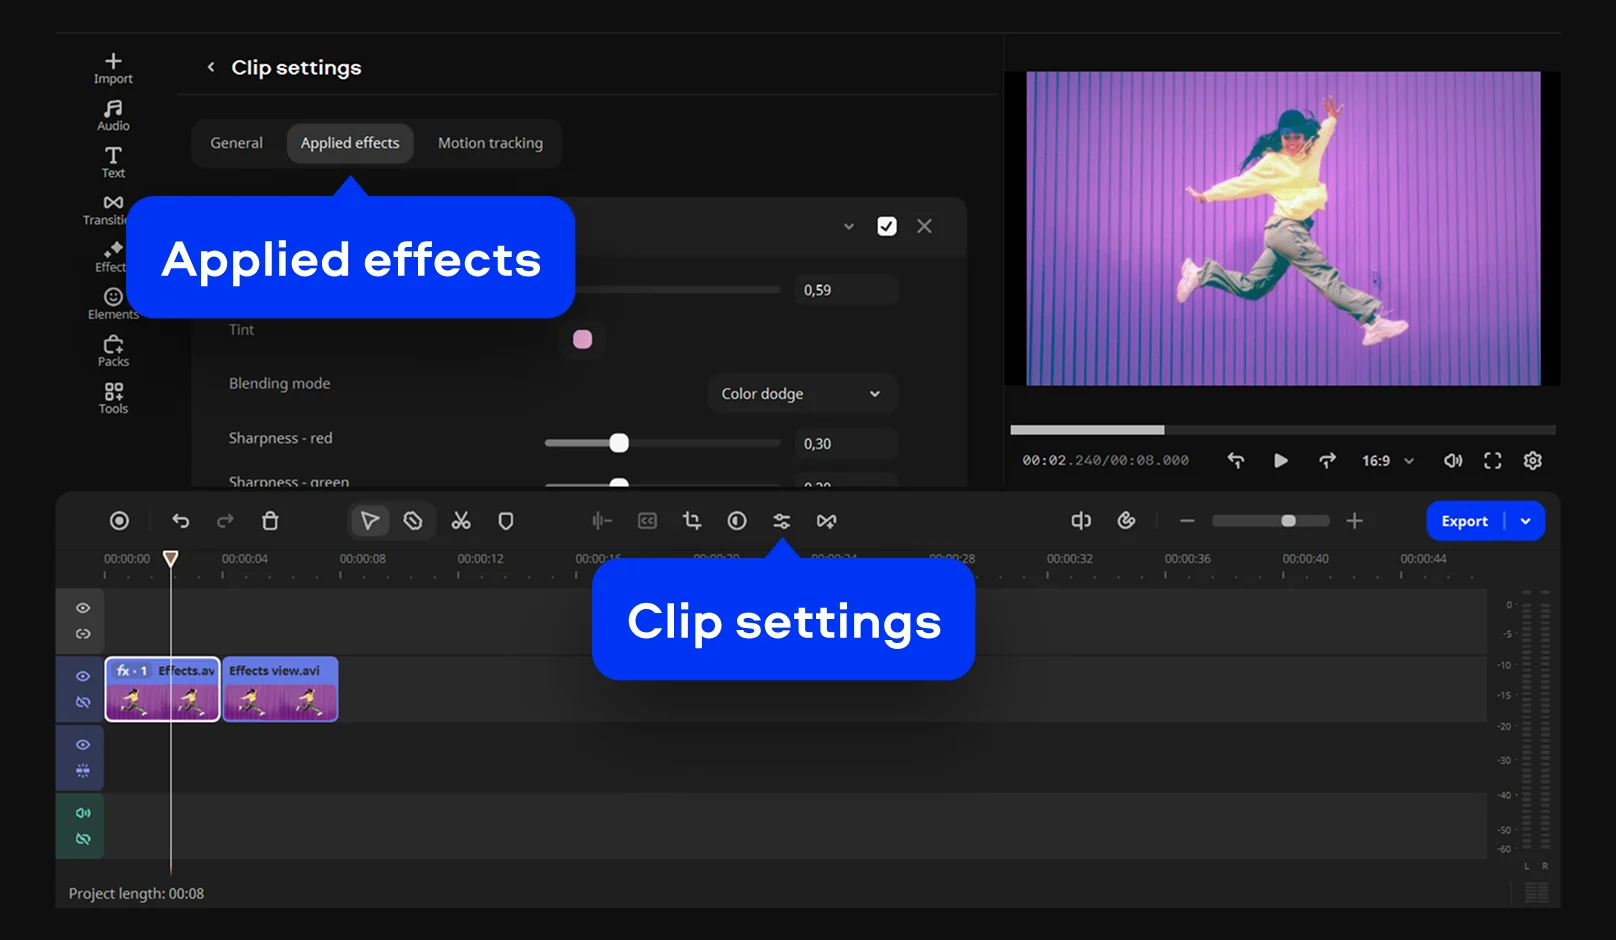This screenshot has height=940, width=1616.
Task: Uncheck the applied effect enable checkbox
Action: [x=887, y=227]
